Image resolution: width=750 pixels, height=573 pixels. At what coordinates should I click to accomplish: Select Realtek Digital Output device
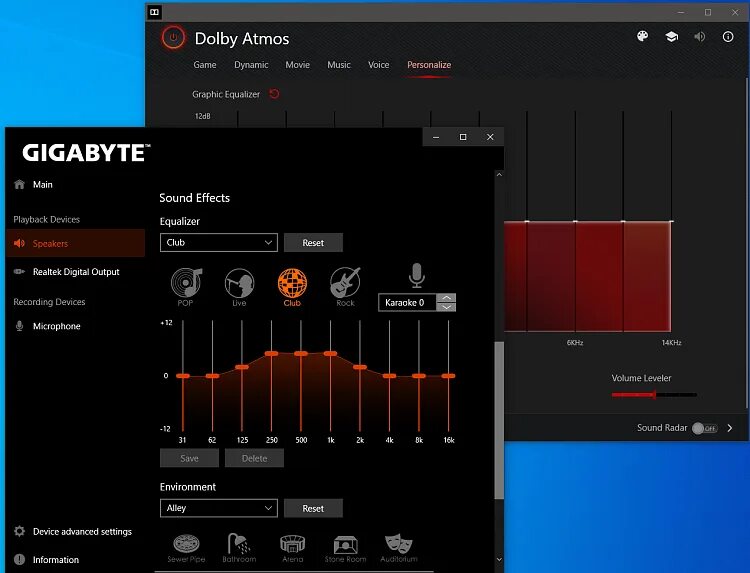point(76,272)
